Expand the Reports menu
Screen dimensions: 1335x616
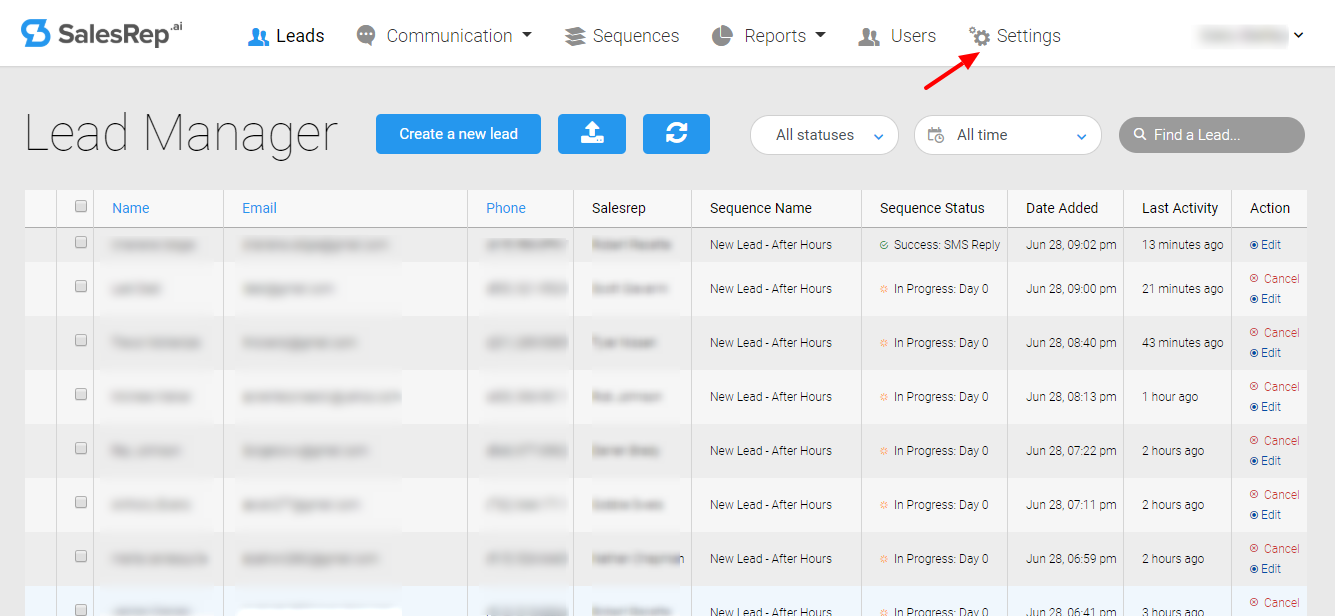click(768, 36)
